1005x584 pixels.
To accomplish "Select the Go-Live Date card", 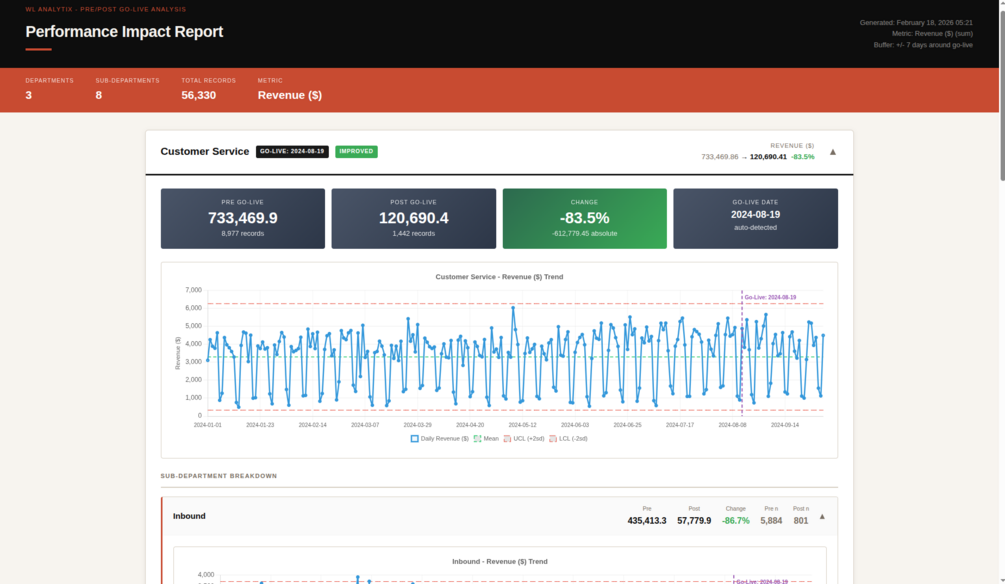I will (756, 219).
